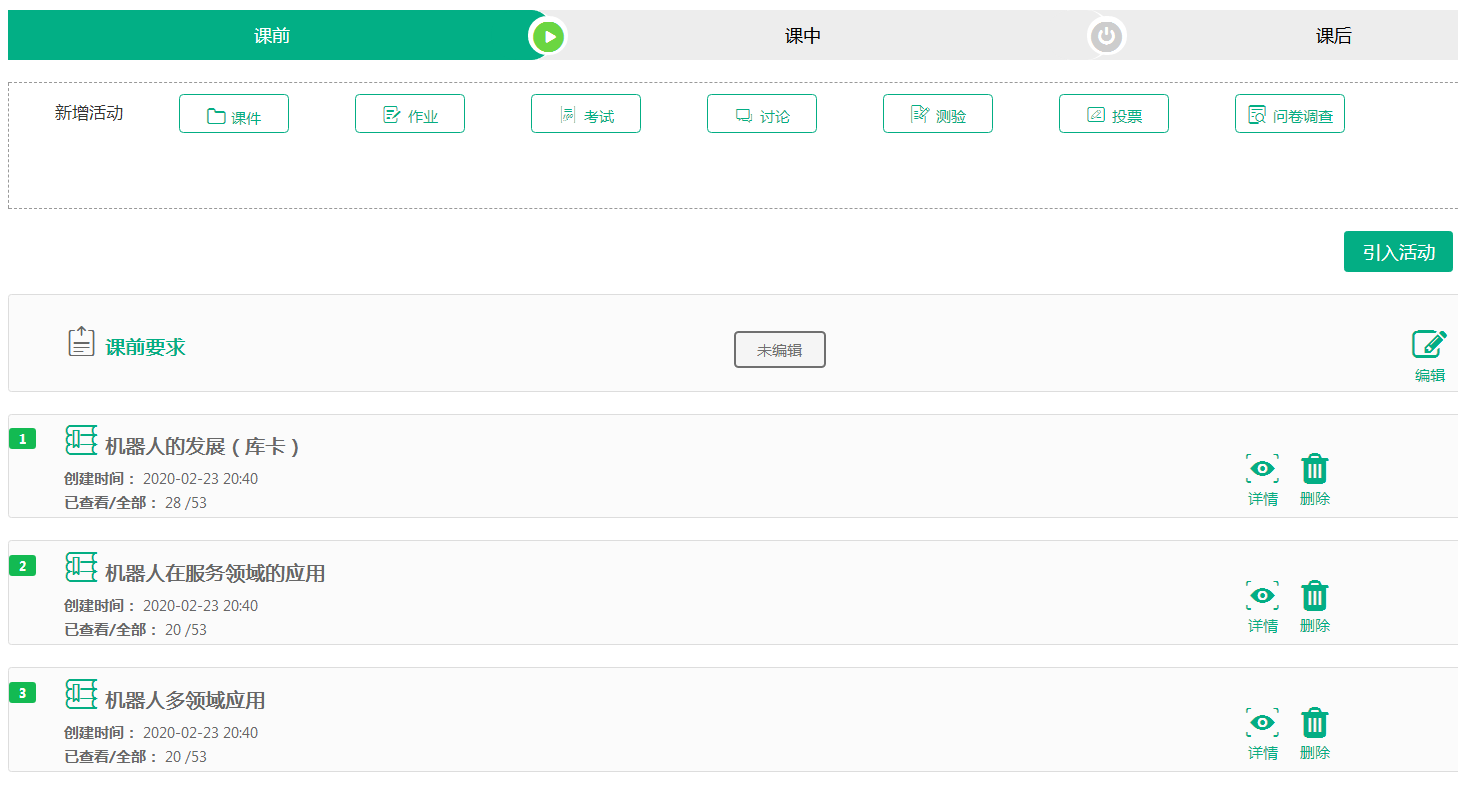Delete the 机器人的发展（库卡） courseware

[x=1314, y=470]
